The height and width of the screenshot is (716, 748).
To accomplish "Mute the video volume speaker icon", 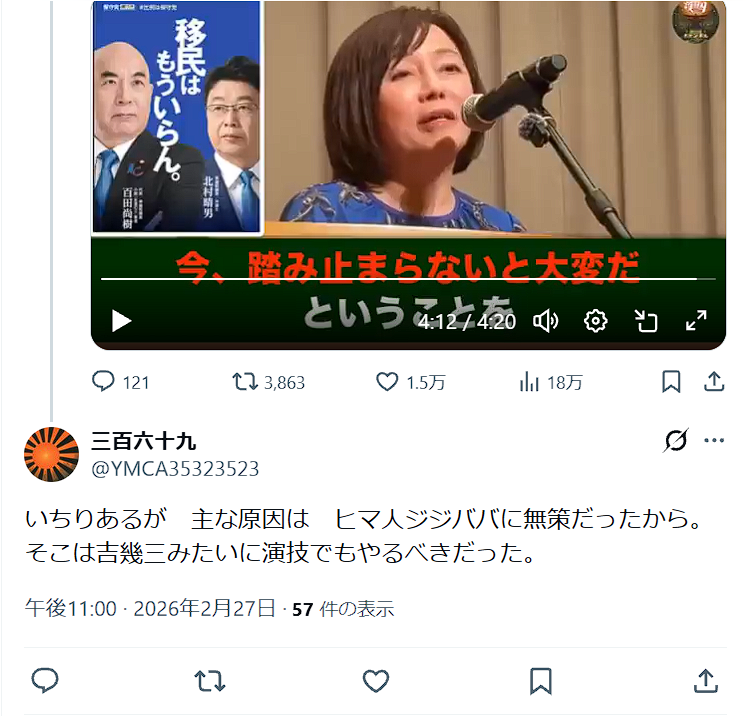I will click(x=545, y=321).
